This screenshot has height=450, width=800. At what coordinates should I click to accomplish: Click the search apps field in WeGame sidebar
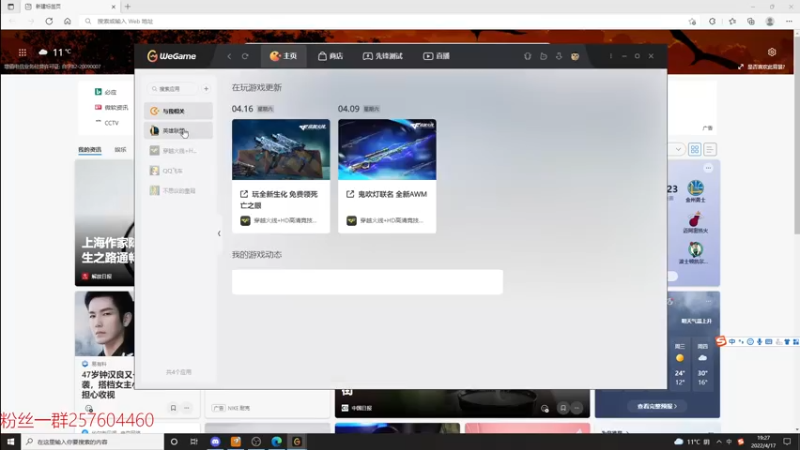[172, 89]
